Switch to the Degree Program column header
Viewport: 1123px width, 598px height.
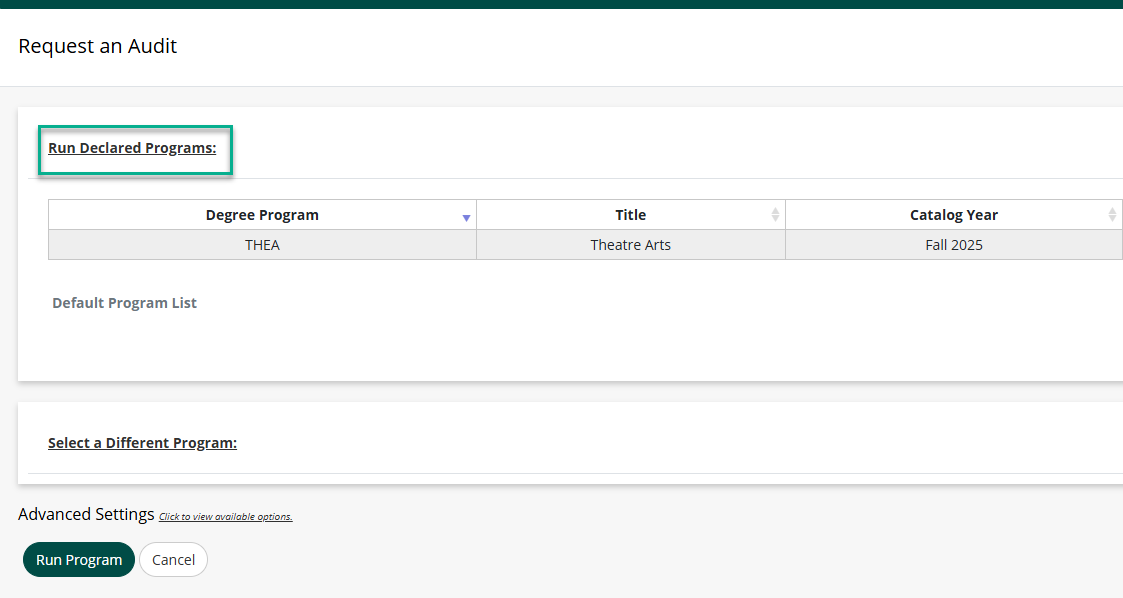[x=262, y=214]
